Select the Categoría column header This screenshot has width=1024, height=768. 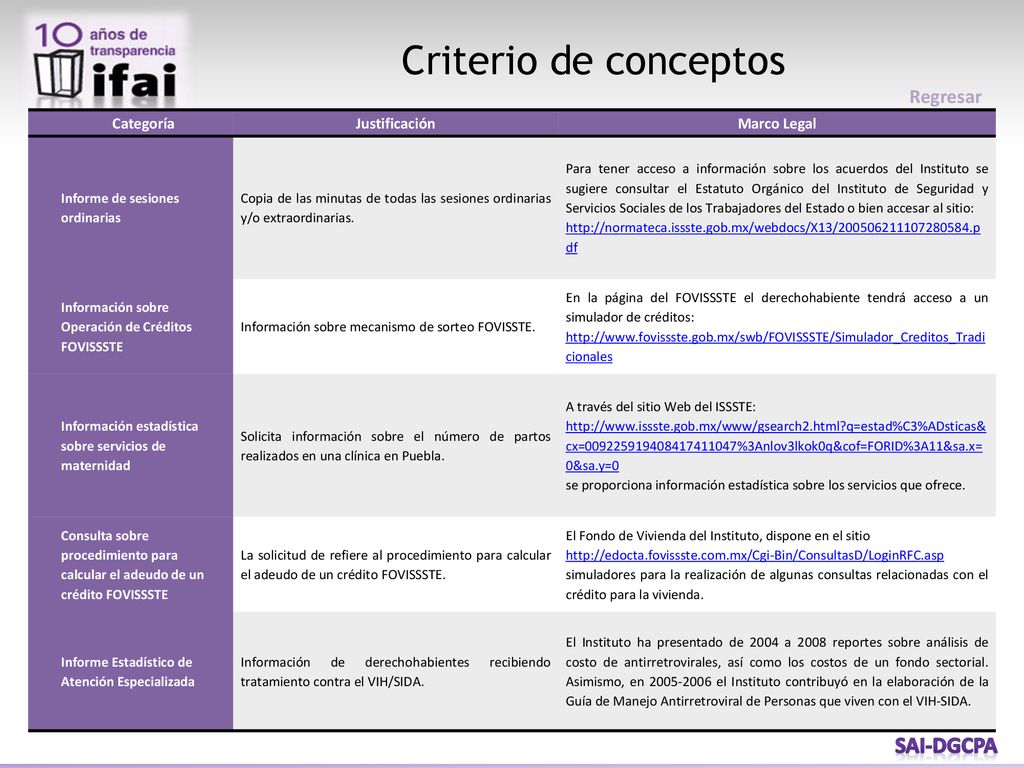143,123
